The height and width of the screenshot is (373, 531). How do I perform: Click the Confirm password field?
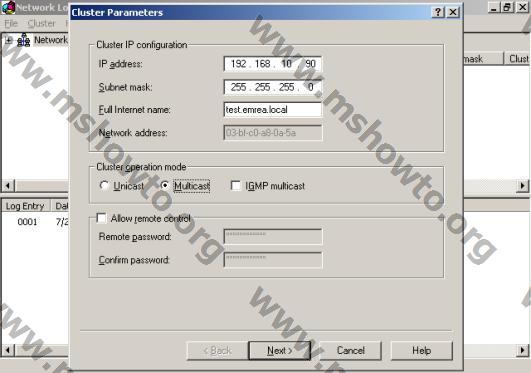[273, 260]
